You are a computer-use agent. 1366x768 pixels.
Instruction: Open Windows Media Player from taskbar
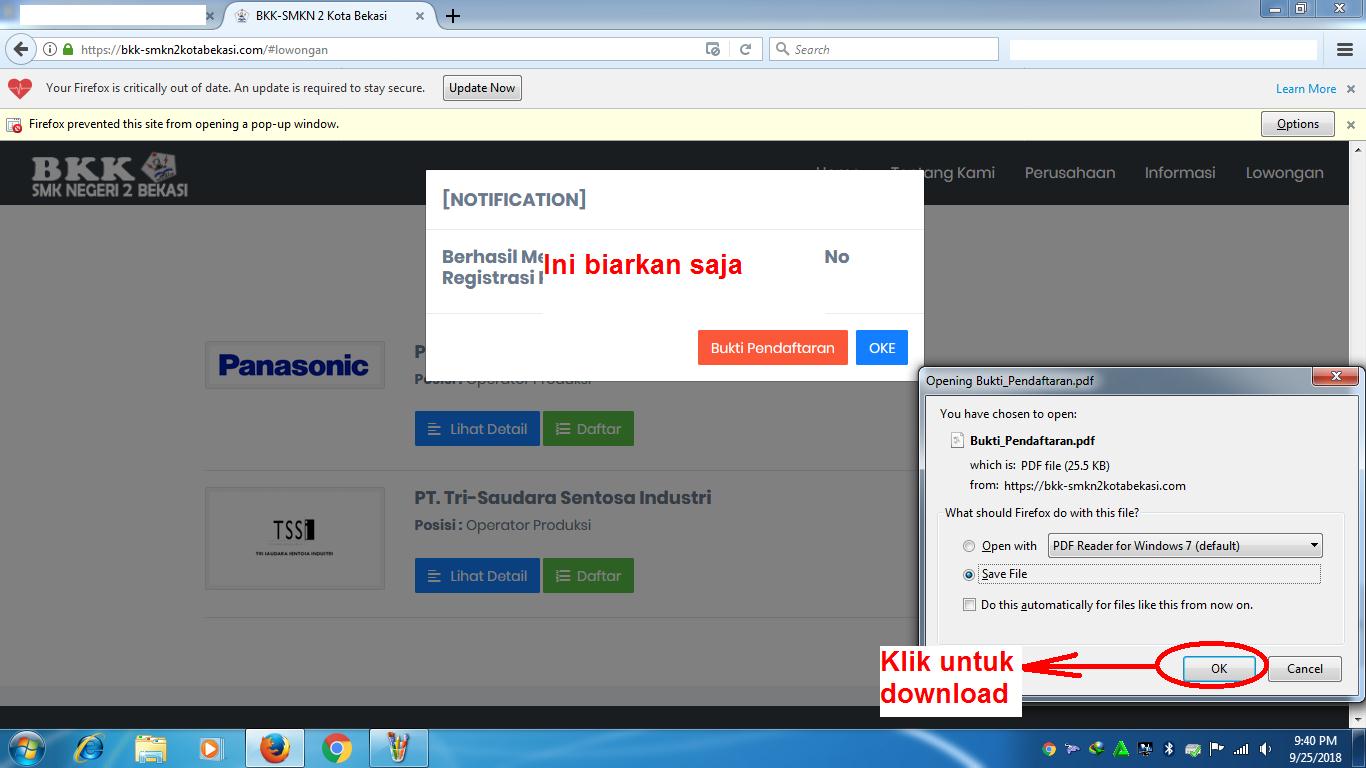(x=211, y=748)
